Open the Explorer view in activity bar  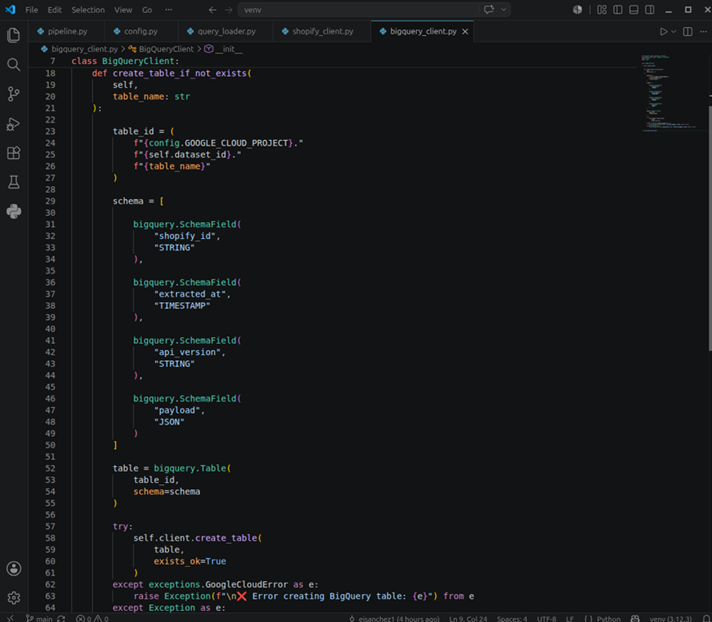(14, 35)
